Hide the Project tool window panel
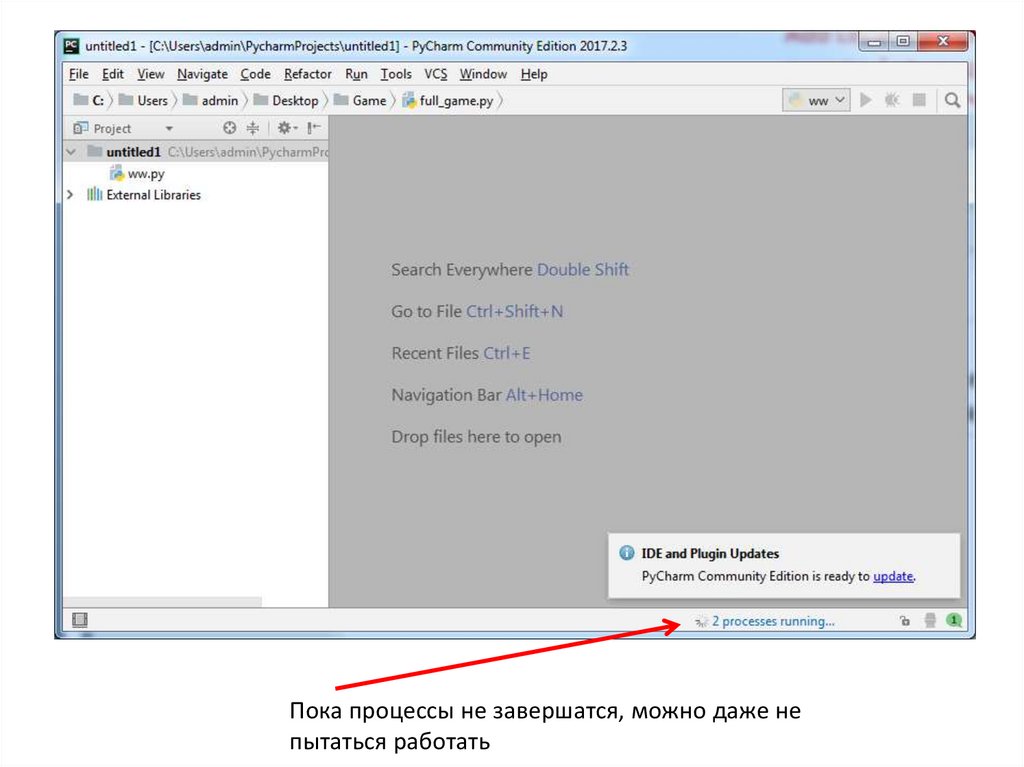The image size is (1024, 767). click(x=314, y=128)
